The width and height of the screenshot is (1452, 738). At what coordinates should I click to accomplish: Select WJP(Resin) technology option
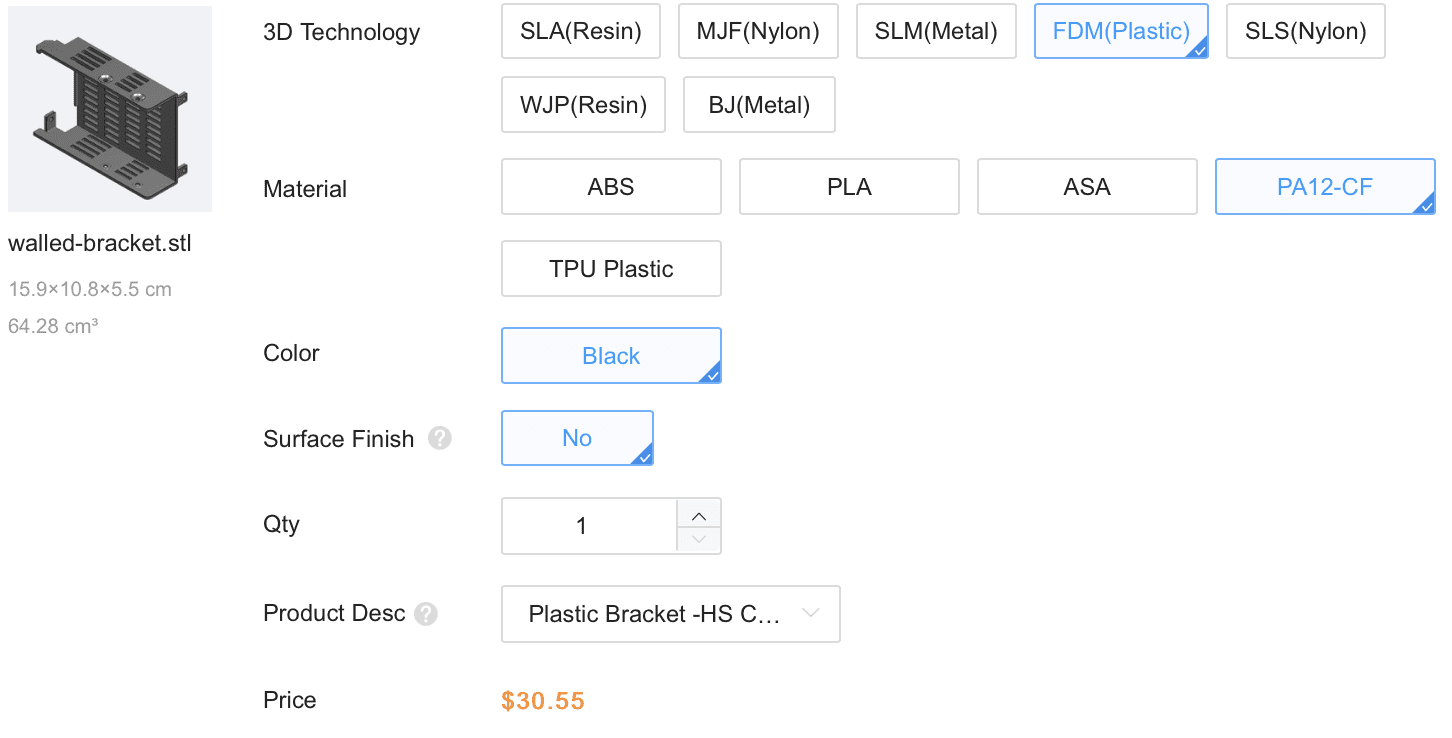(583, 105)
